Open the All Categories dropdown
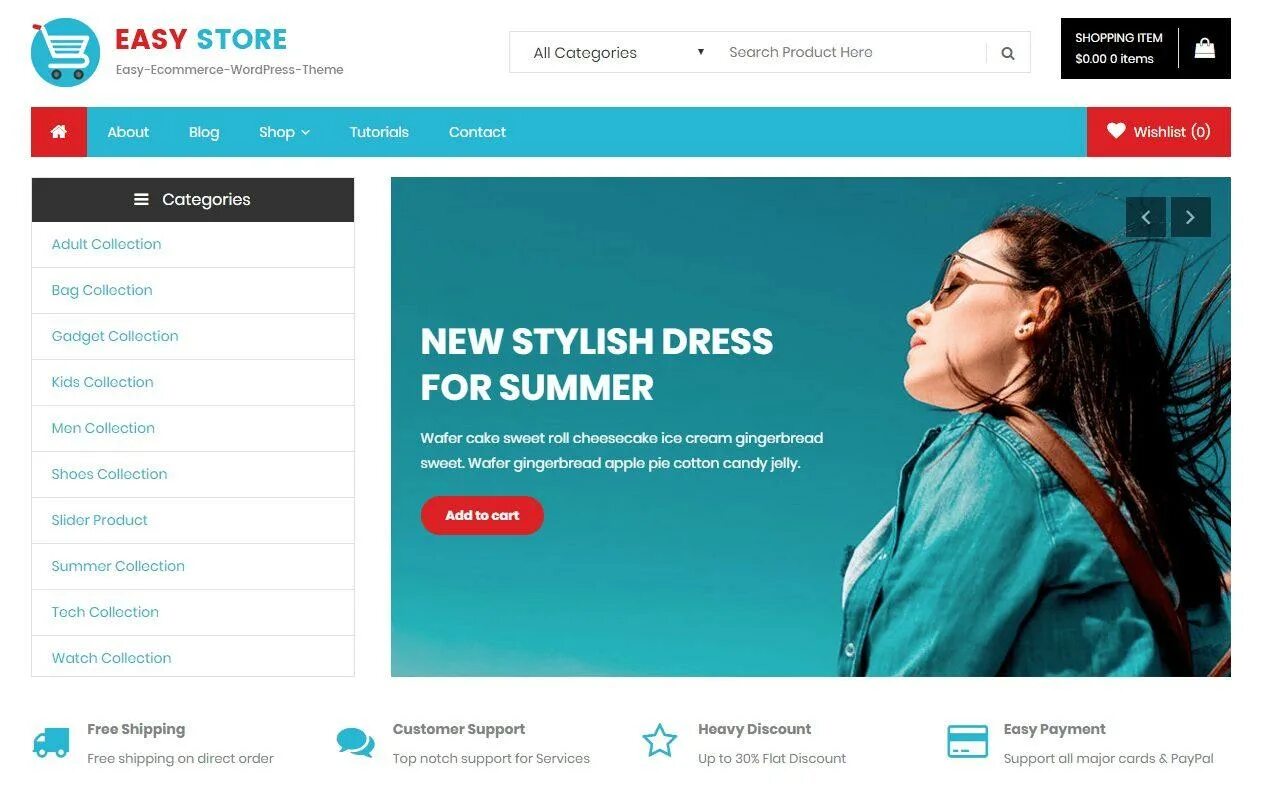 [x=617, y=53]
